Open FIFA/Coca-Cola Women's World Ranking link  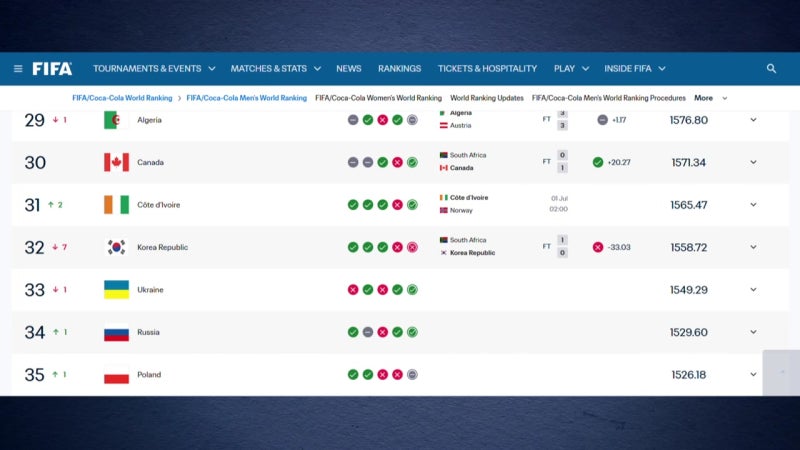378,98
